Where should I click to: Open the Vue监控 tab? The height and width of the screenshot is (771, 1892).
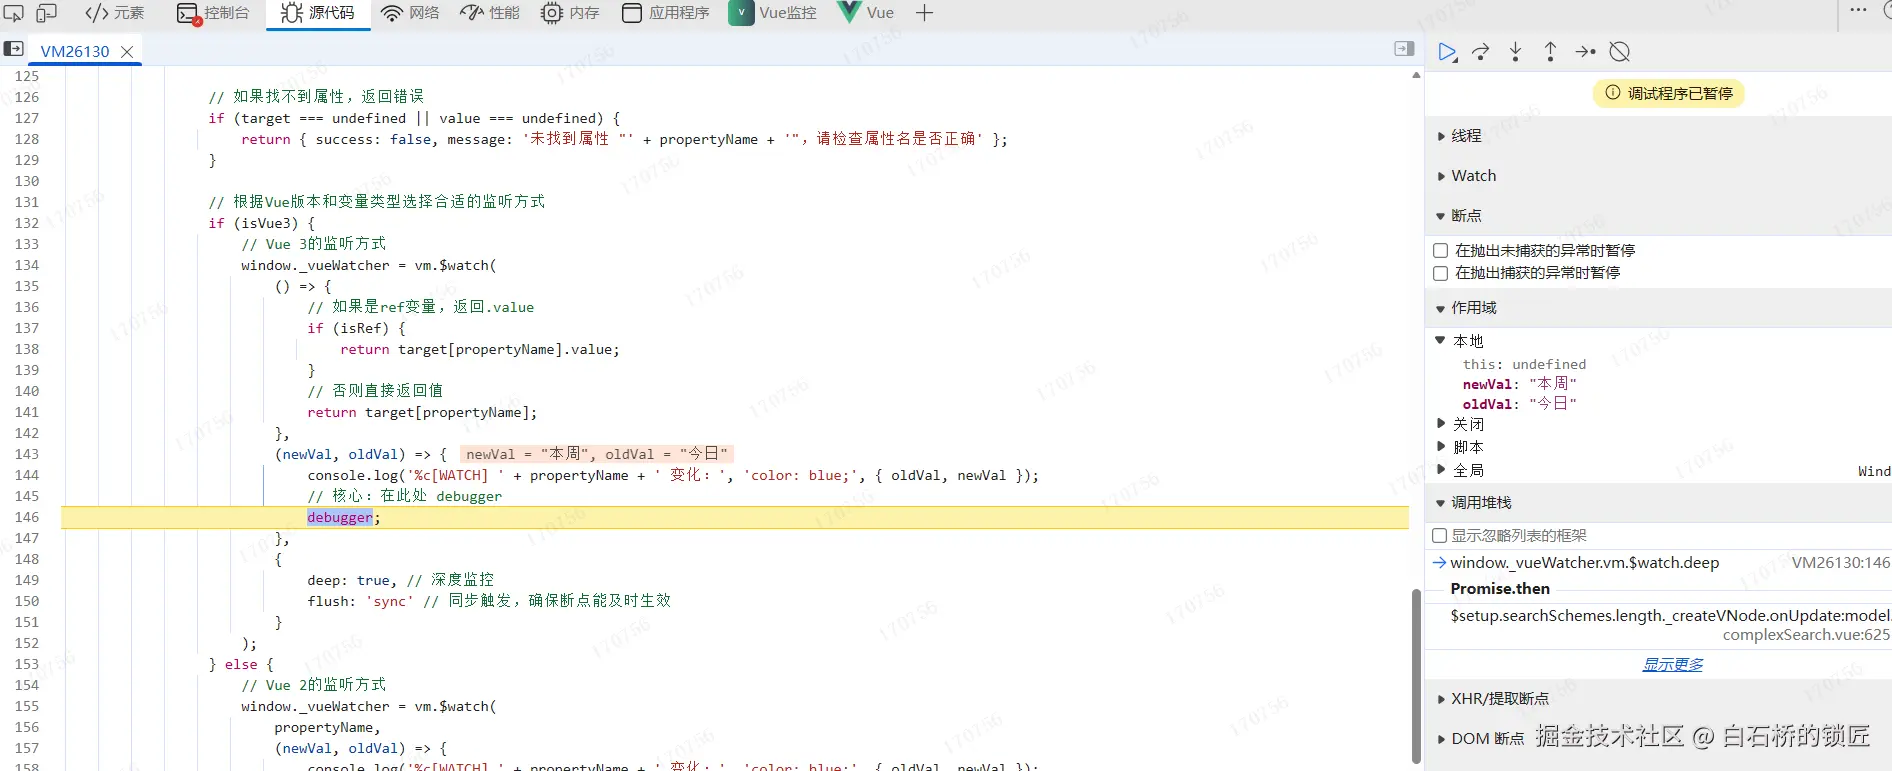[x=773, y=13]
